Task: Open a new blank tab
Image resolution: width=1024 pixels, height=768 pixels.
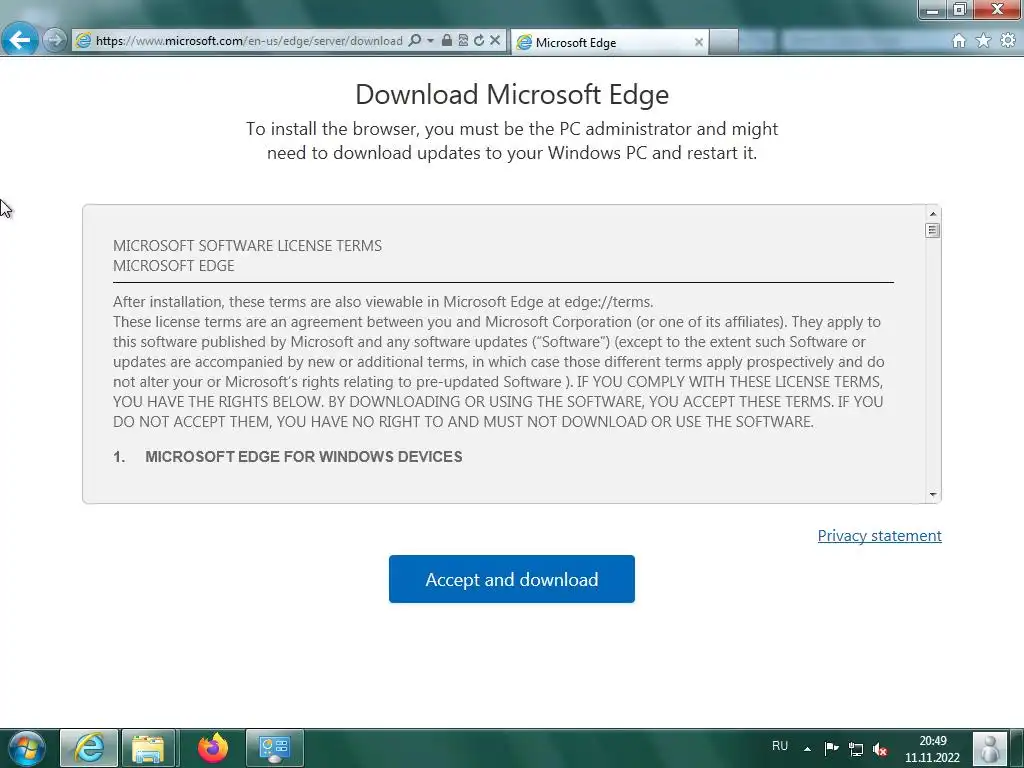Action: (x=724, y=42)
